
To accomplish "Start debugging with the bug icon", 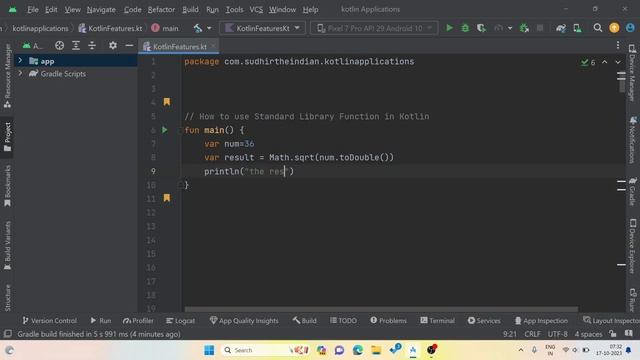I will pyautogui.click(x=465, y=28).
